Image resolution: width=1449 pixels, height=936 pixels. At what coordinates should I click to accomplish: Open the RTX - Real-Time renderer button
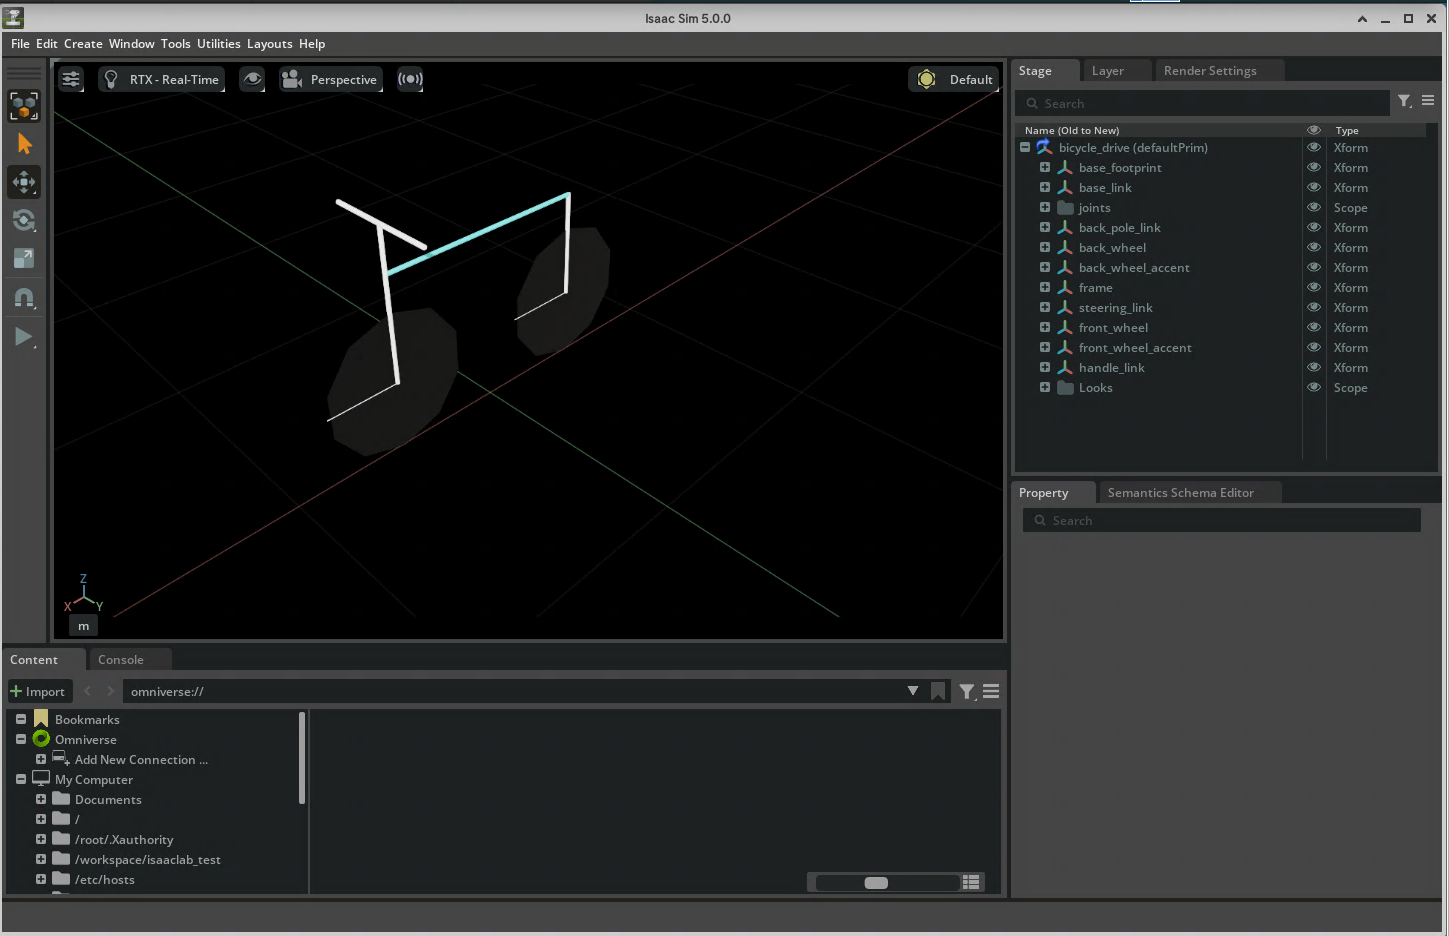(162, 79)
